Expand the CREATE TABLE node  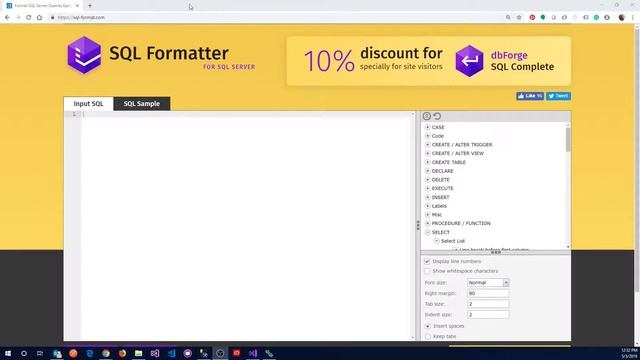pos(427,162)
